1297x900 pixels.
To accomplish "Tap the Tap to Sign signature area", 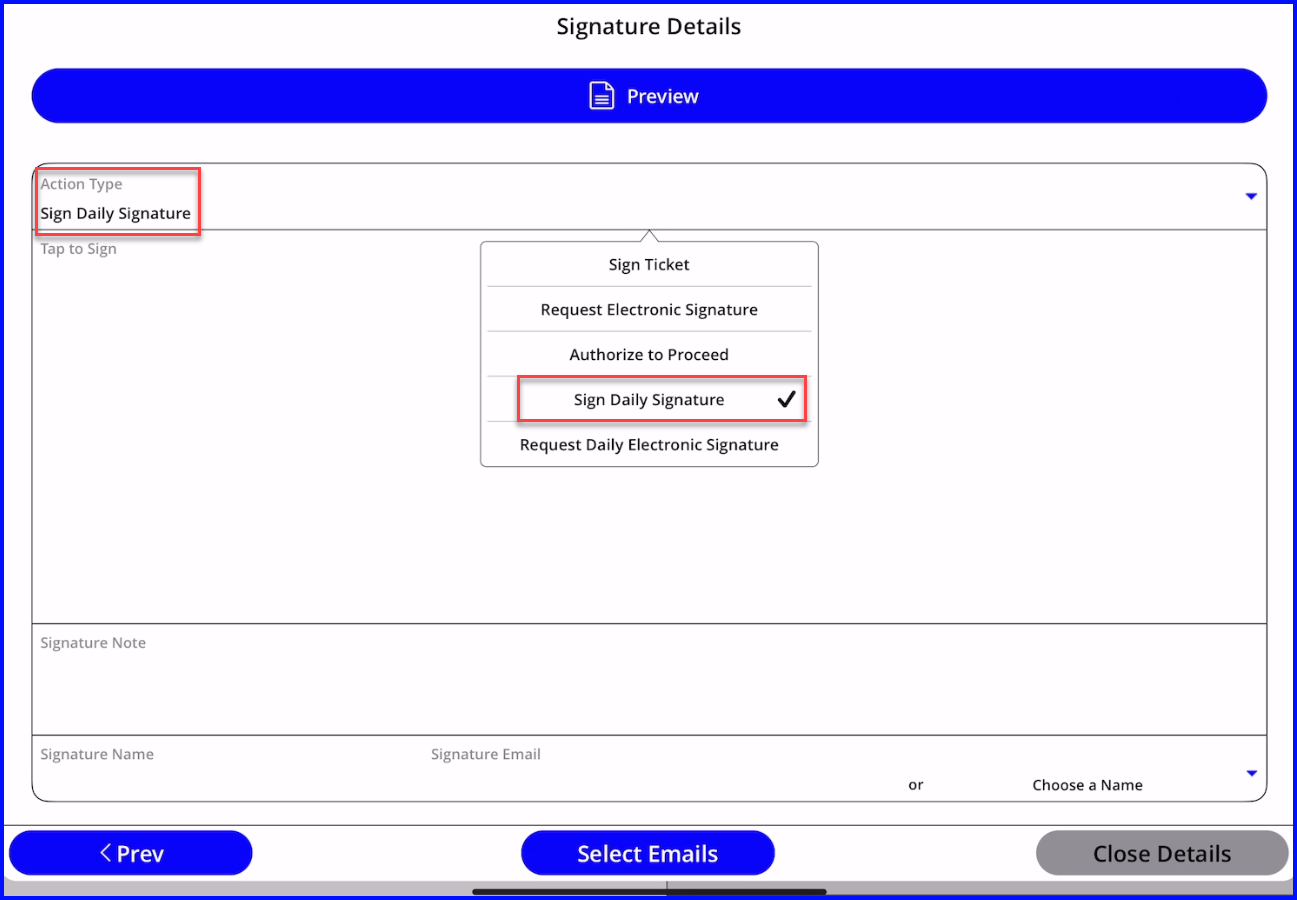I will click(649, 427).
